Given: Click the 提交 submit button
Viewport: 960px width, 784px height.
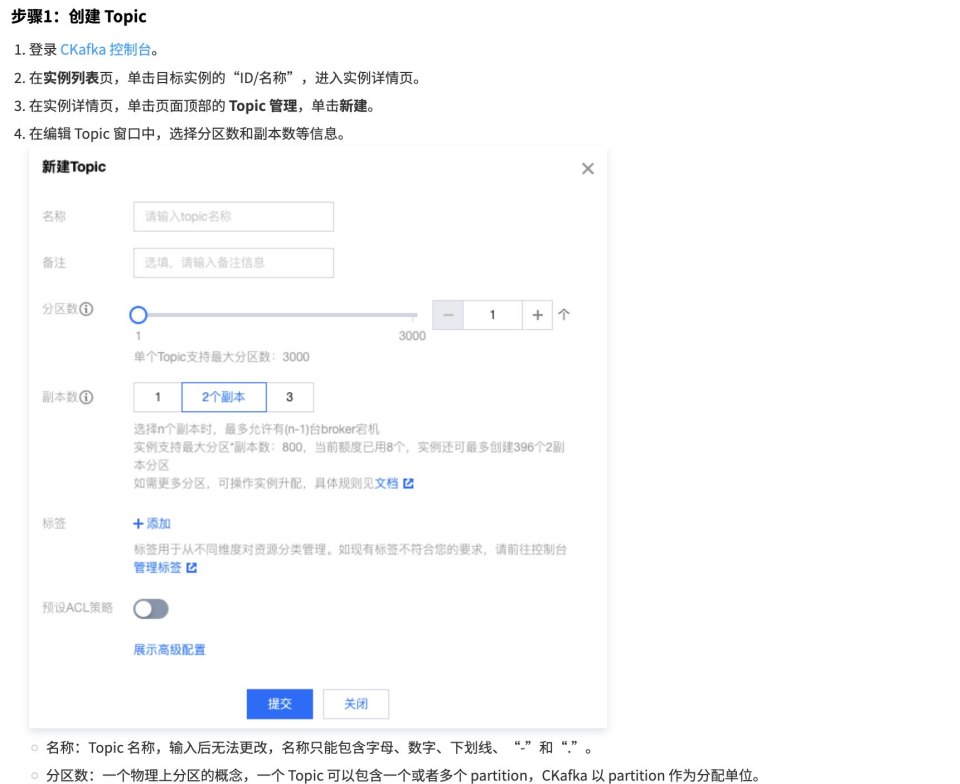Looking at the screenshot, I should click(x=279, y=704).
